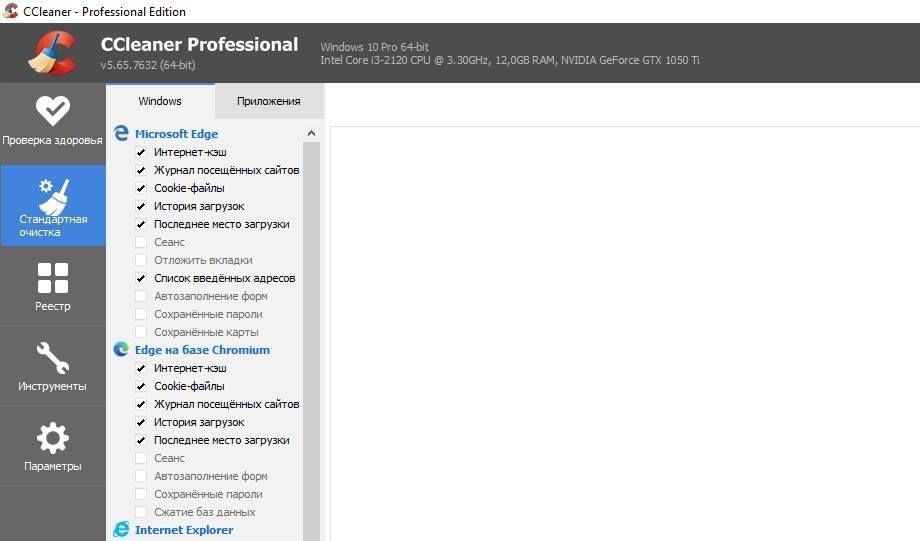Click Windows 10 Pro 64-bit system info
The height and width of the screenshot is (541, 920).
pos(374,47)
